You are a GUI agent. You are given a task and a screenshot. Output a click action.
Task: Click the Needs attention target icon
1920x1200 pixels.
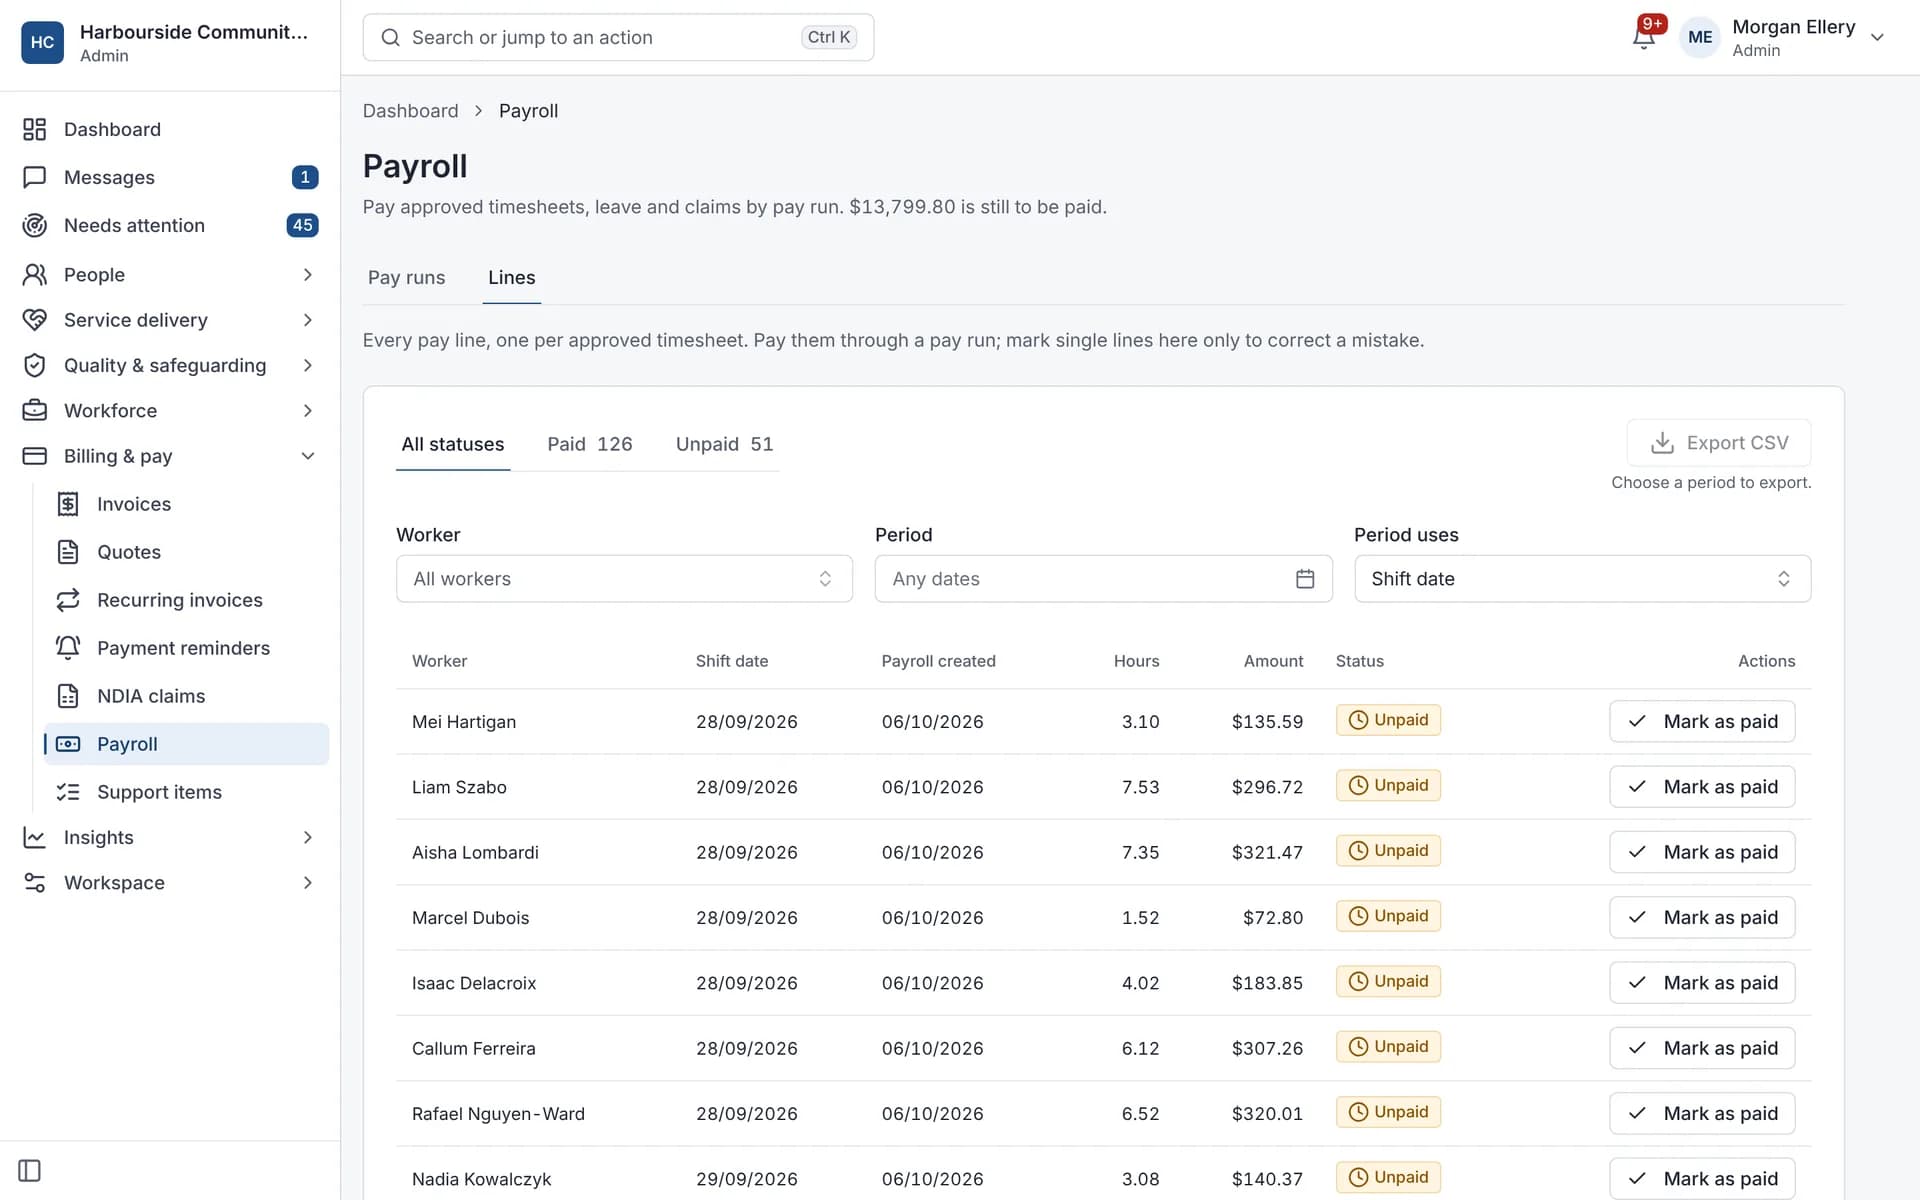click(x=35, y=225)
